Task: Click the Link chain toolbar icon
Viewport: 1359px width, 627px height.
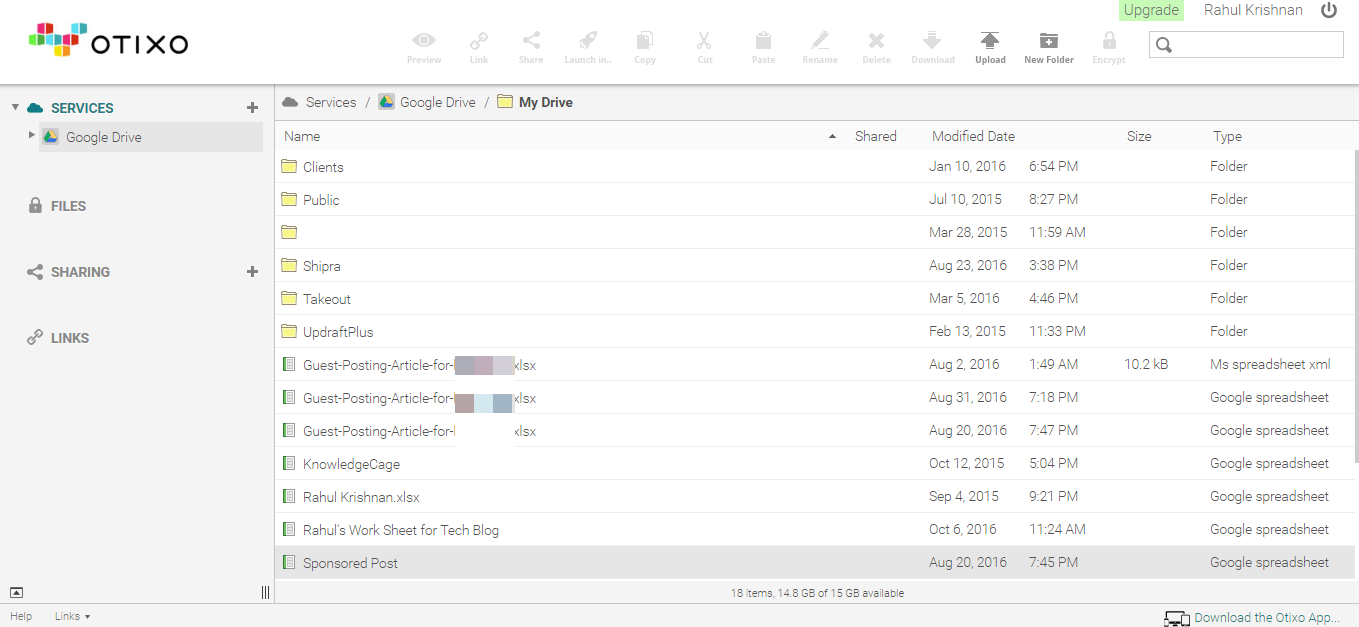Action: (x=479, y=41)
